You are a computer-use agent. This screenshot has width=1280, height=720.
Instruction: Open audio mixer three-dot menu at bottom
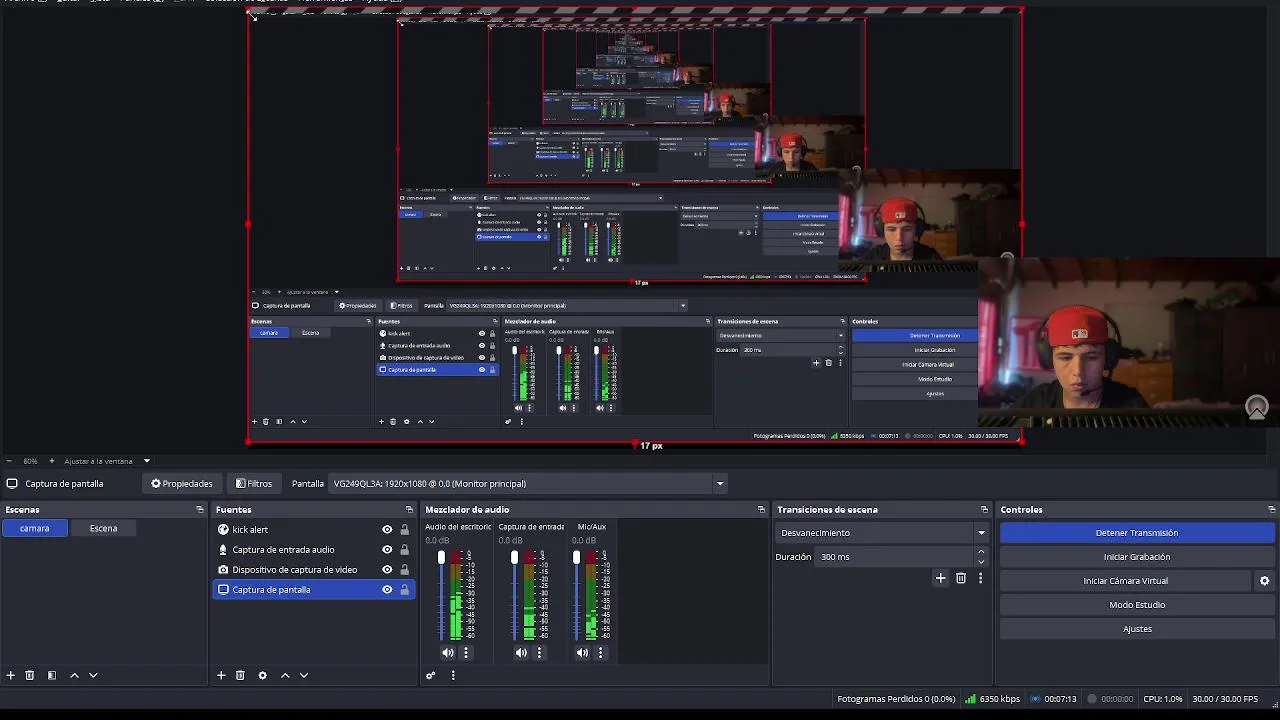[453, 675]
